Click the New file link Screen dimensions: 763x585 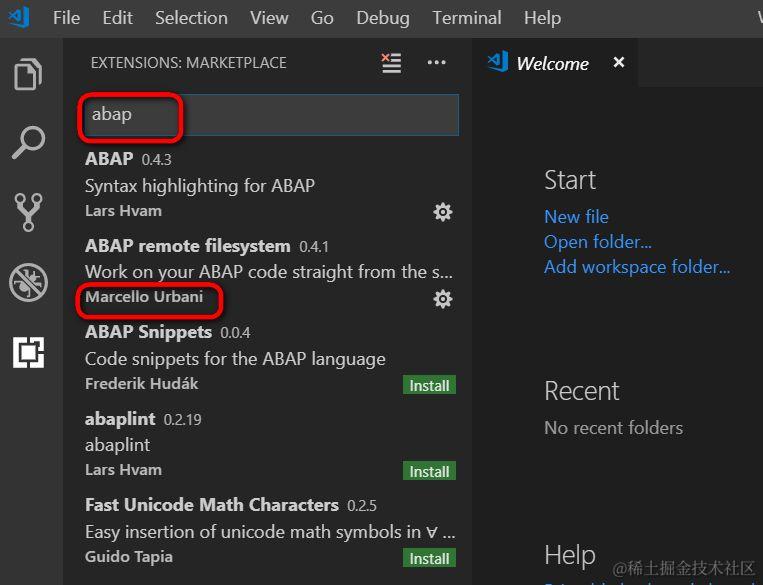(576, 217)
